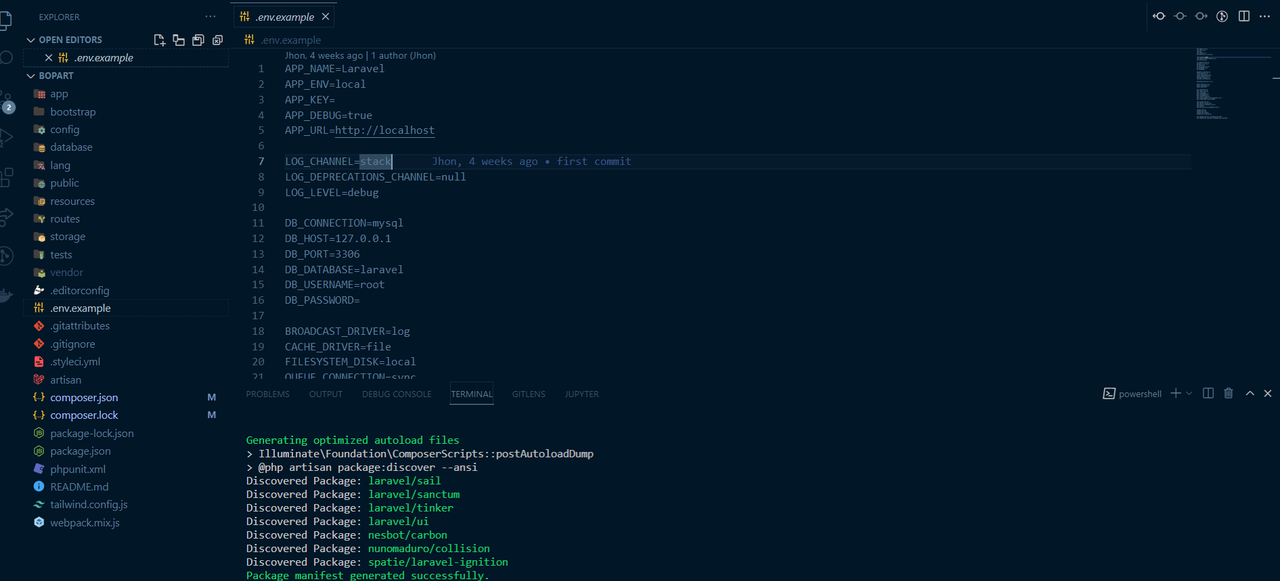Viewport: 1280px width, 581px height.
Task: Click the powershell terminal profile icon
Action: pyautogui.click(x=1109, y=394)
